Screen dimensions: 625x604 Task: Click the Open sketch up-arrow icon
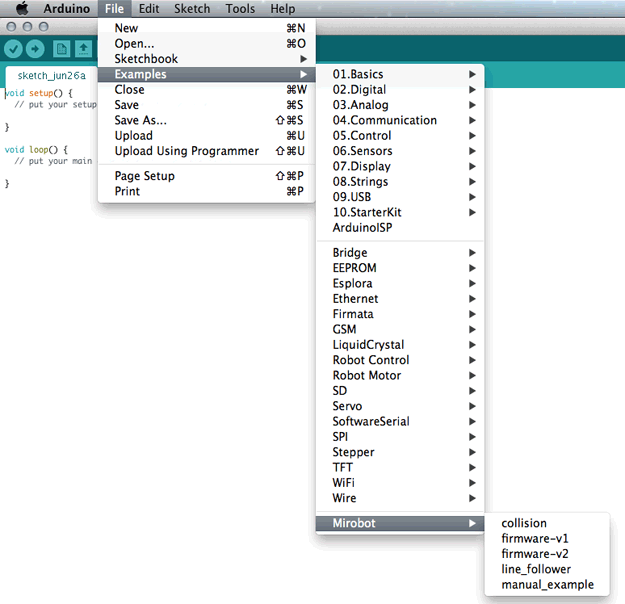pyautogui.click(x=83, y=49)
